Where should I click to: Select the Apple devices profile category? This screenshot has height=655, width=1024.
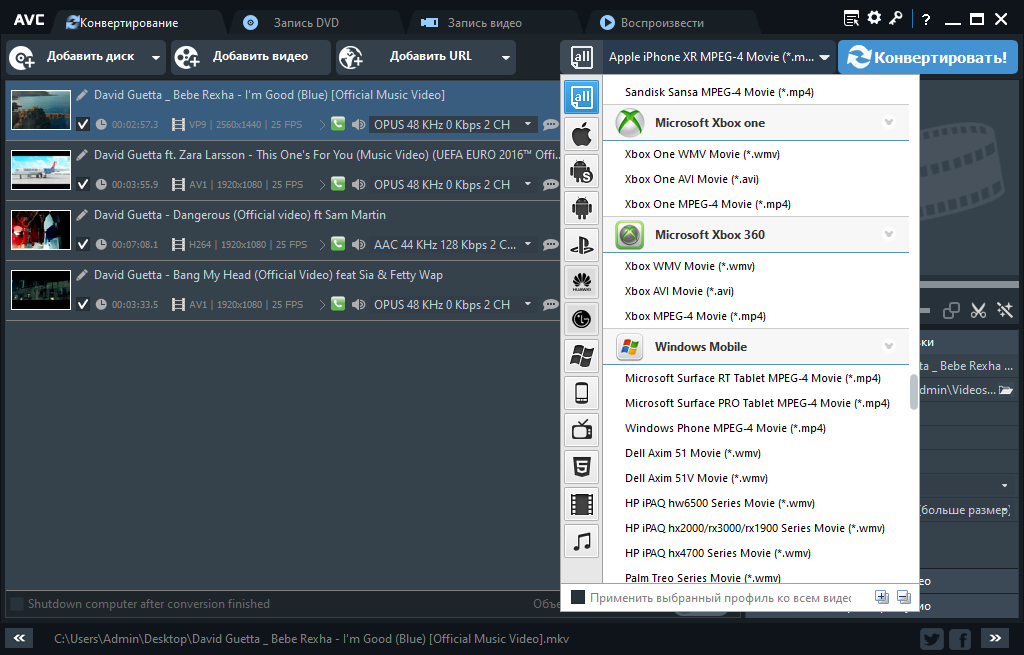pyautogui.click(x=581, y=133)
